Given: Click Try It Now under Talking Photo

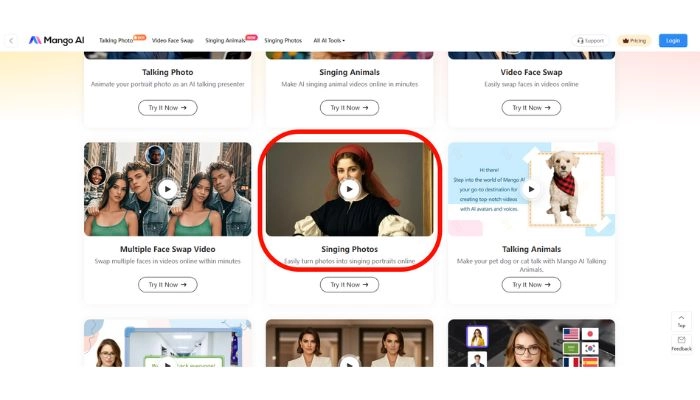Looking at the screenshot, I should (167, 108).
